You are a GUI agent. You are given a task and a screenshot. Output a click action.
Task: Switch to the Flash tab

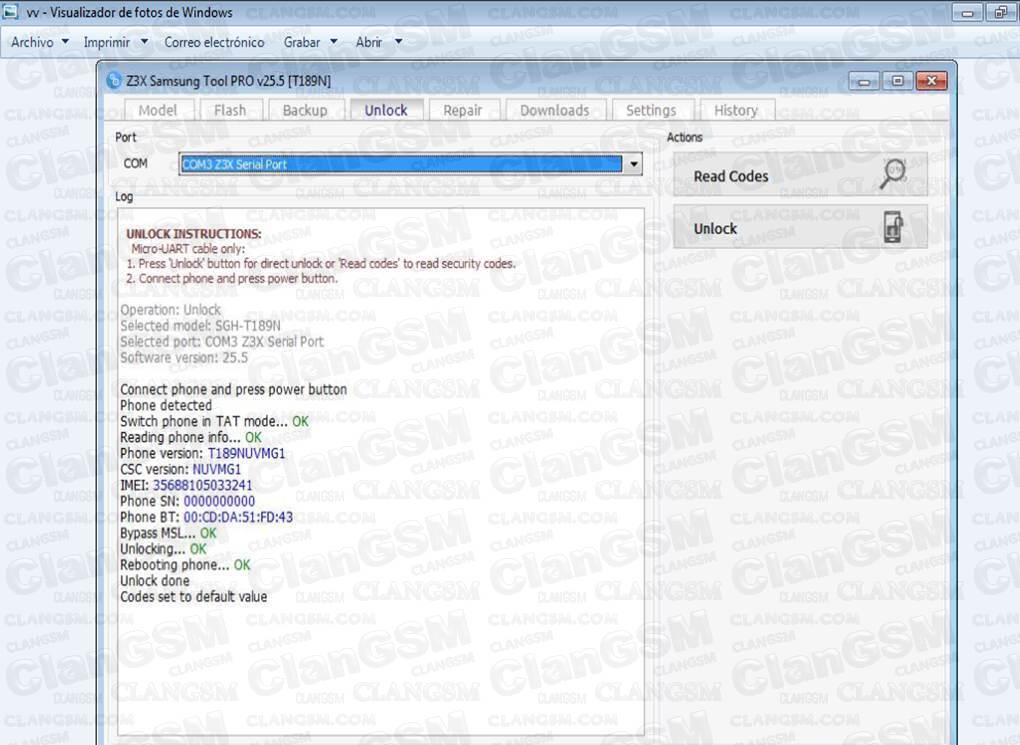[230, 111]
